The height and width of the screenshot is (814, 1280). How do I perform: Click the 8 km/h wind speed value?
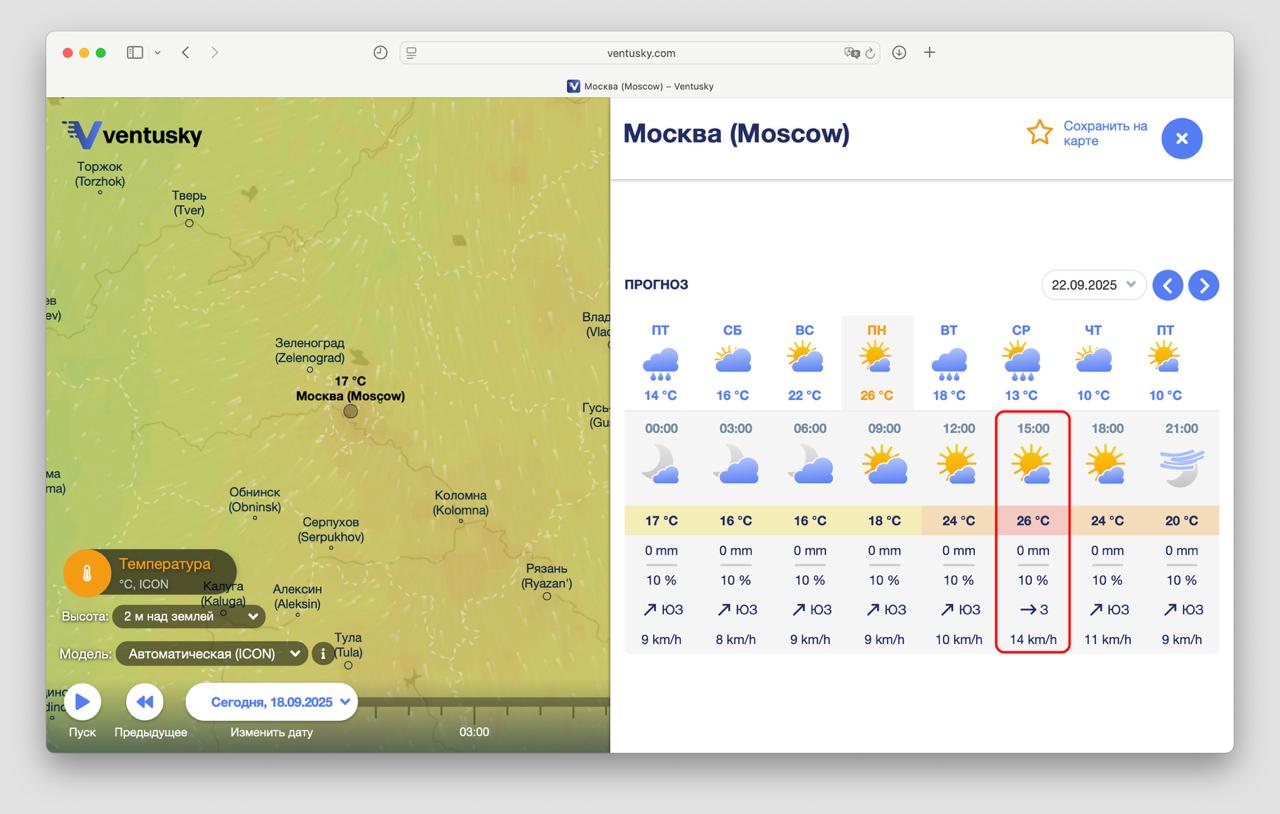click(735, 639)
